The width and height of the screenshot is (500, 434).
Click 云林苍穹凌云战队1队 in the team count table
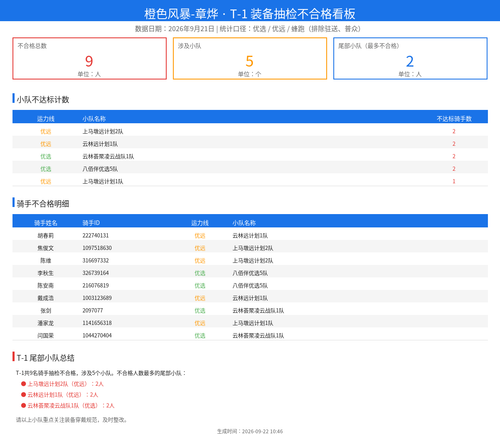[108, 156]
